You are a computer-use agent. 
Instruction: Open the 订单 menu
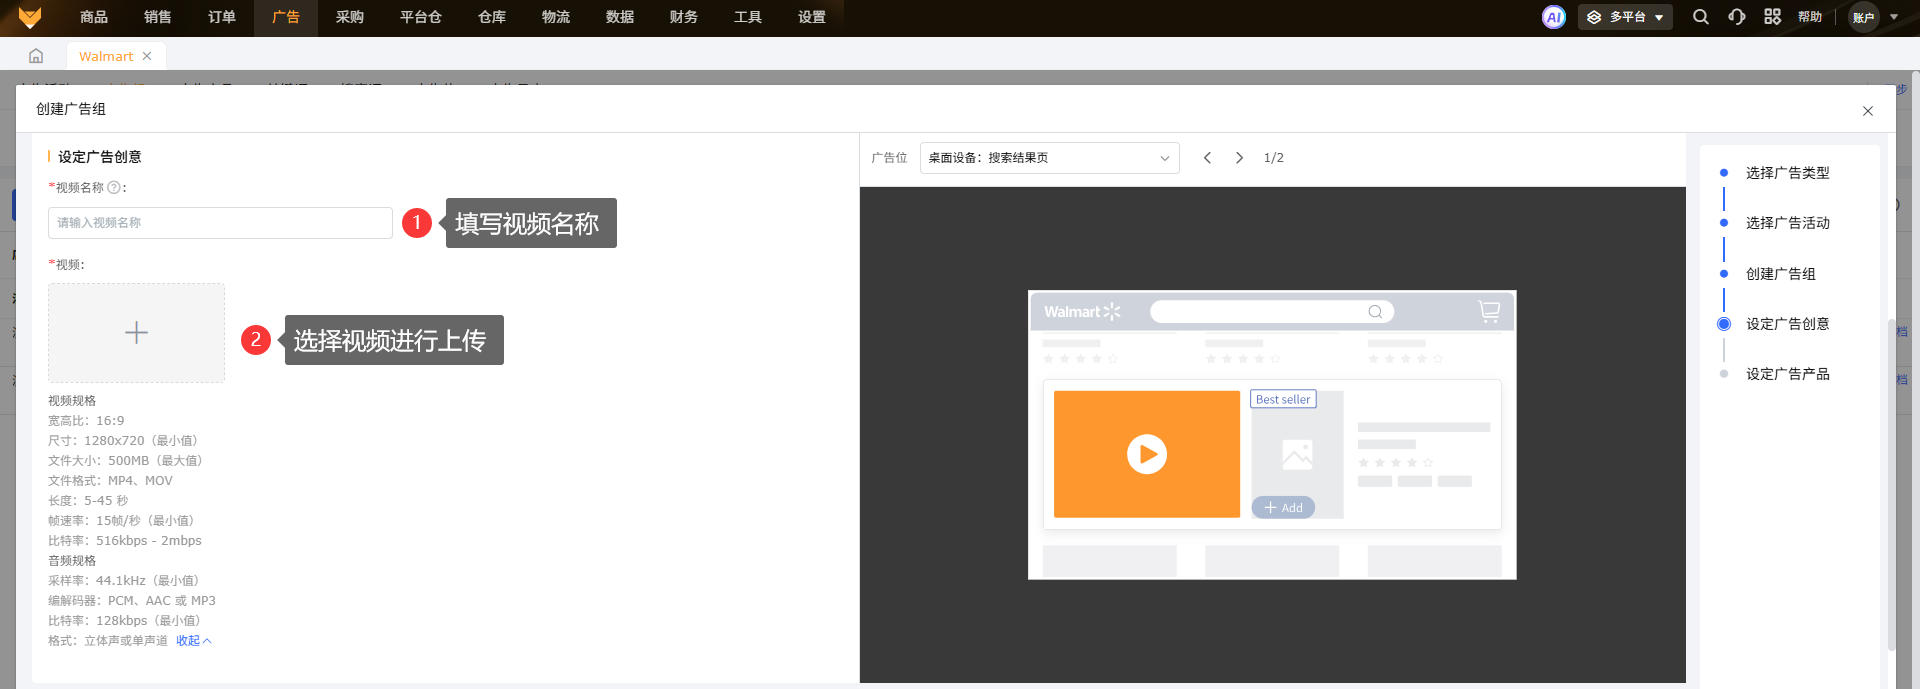click(x=222, y=17)
